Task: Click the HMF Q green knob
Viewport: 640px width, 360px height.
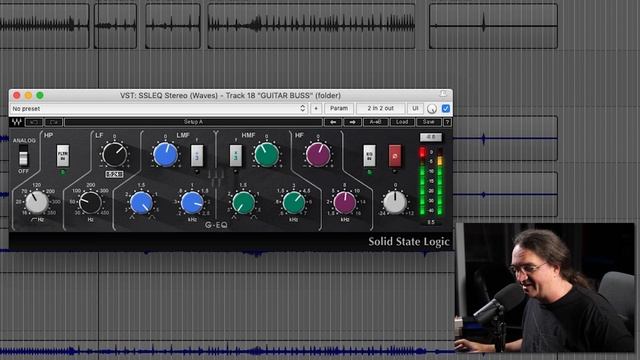Action: click(243, 203)
